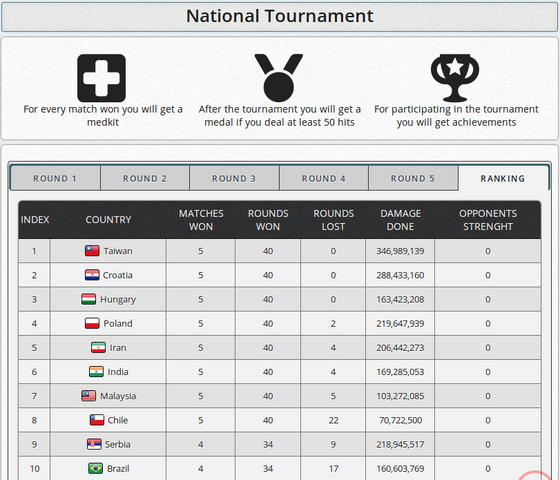The width and height of the screenshot is (560, 480).
Task: Open the Round 2 tab
Action: coord(145,178)
